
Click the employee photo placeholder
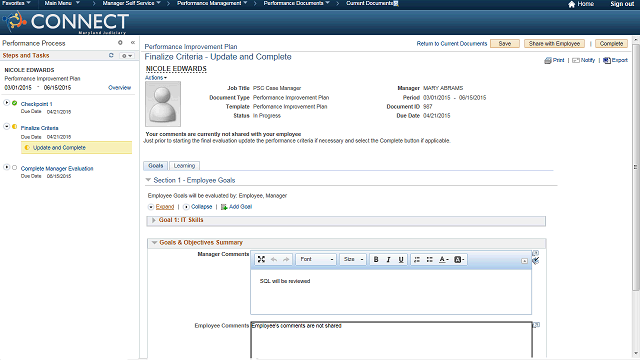click(x=163, y=104)
